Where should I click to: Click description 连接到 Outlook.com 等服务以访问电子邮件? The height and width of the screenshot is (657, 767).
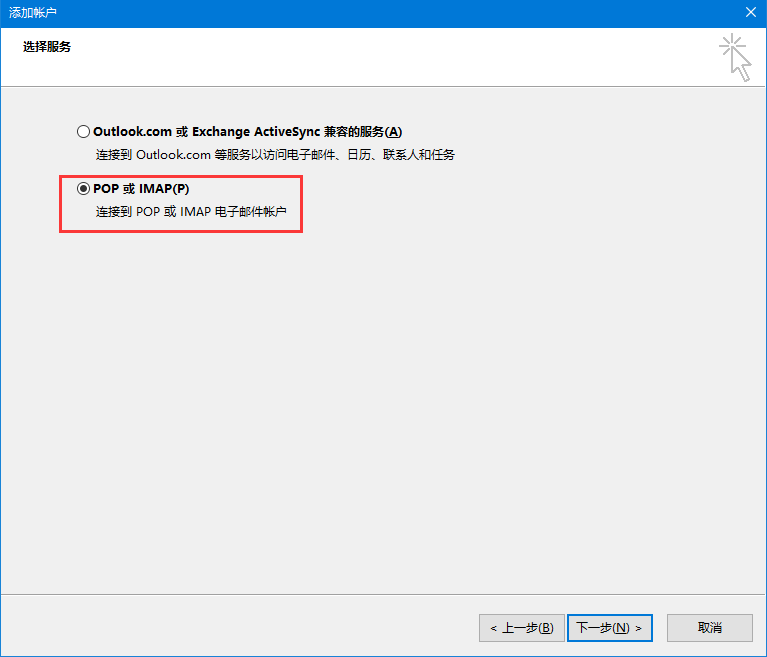pos(275,155)
